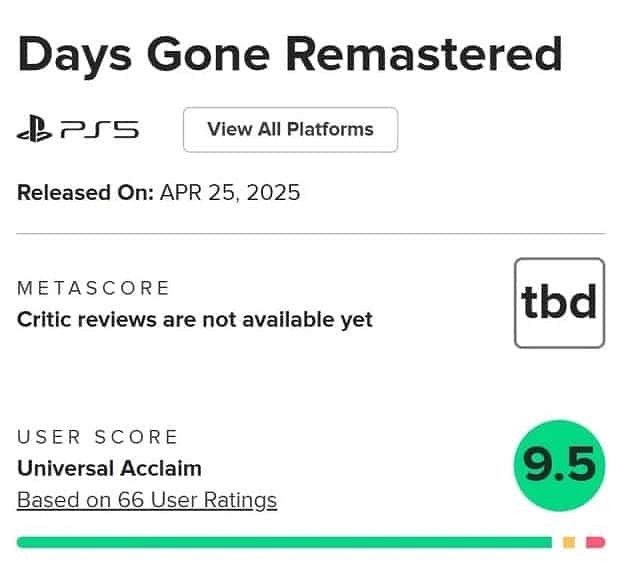640x569 pixels.
Task: Click the METASCORE heading
Action: click(x=94, y=289)
